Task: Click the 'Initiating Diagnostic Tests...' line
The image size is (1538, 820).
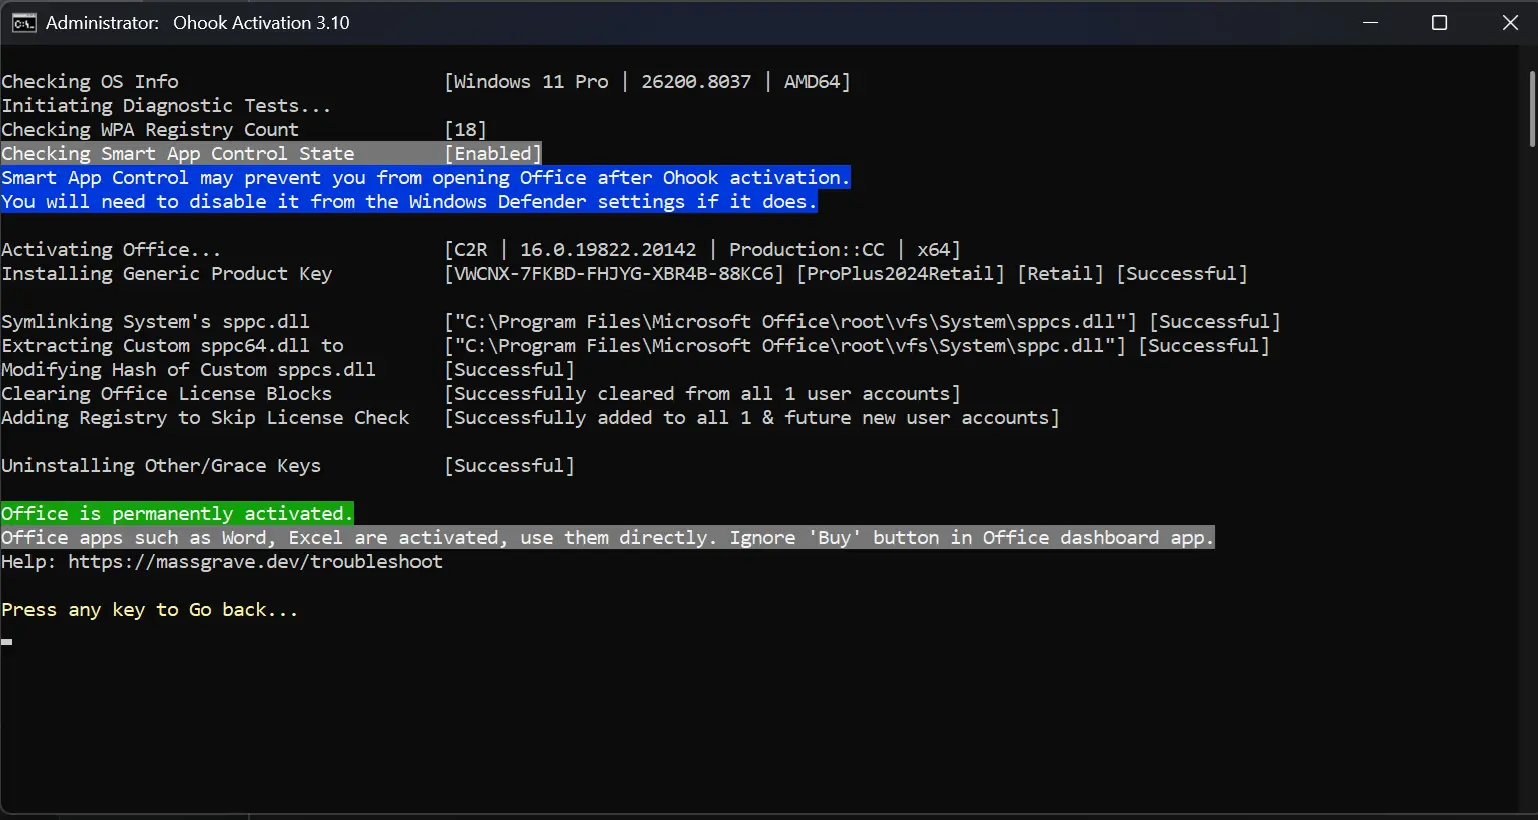Action: click(x=166, y=106)
